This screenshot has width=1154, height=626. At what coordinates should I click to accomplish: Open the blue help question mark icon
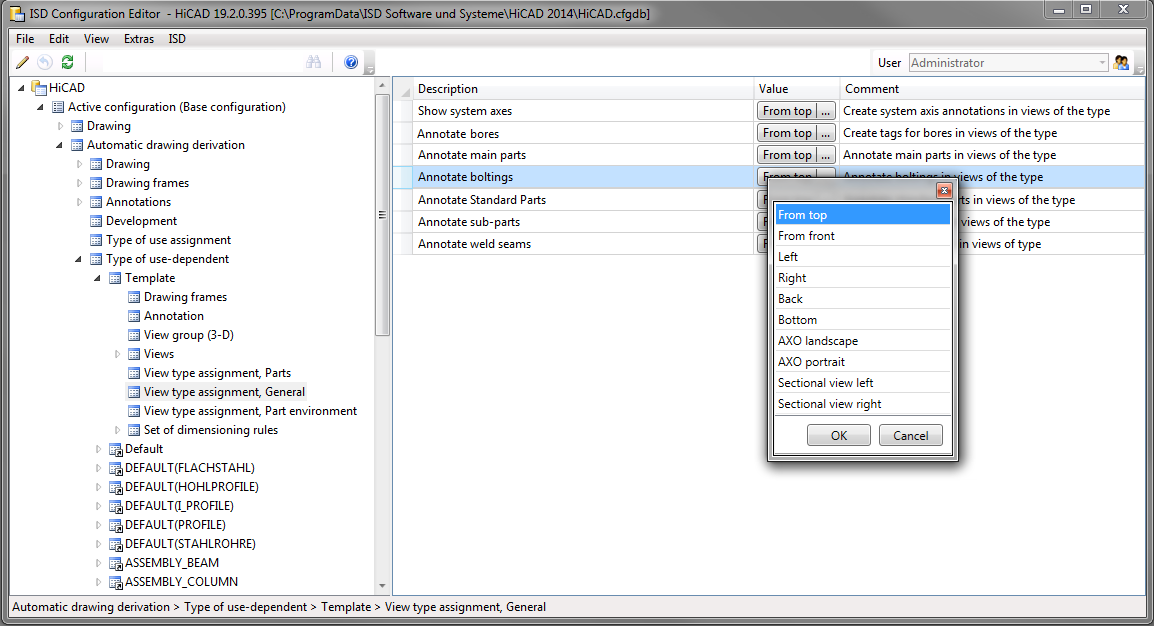click(x=351, y=62)
